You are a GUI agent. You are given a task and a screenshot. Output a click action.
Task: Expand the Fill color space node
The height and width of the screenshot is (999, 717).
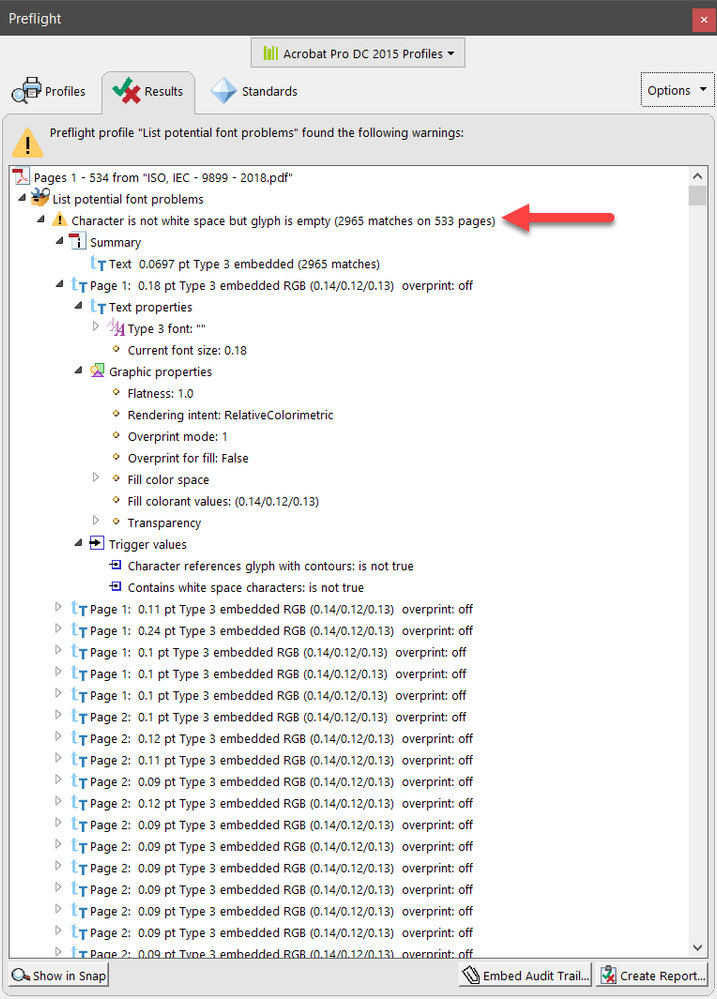point(96,477)
